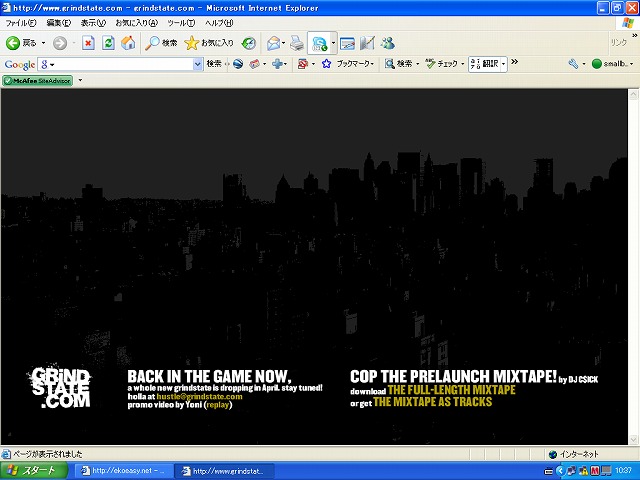Open the Search (検索) magnifier in IE toolbar
The image size is (640, 480).
point(161,43)
